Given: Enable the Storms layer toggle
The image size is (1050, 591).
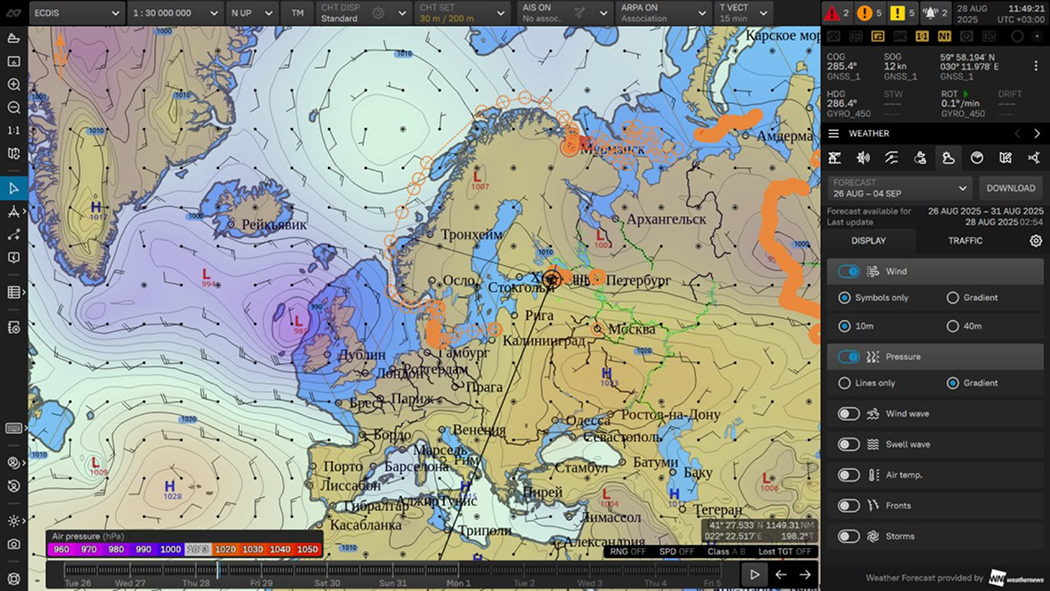Looking at the screenshot, I should 849,536.
